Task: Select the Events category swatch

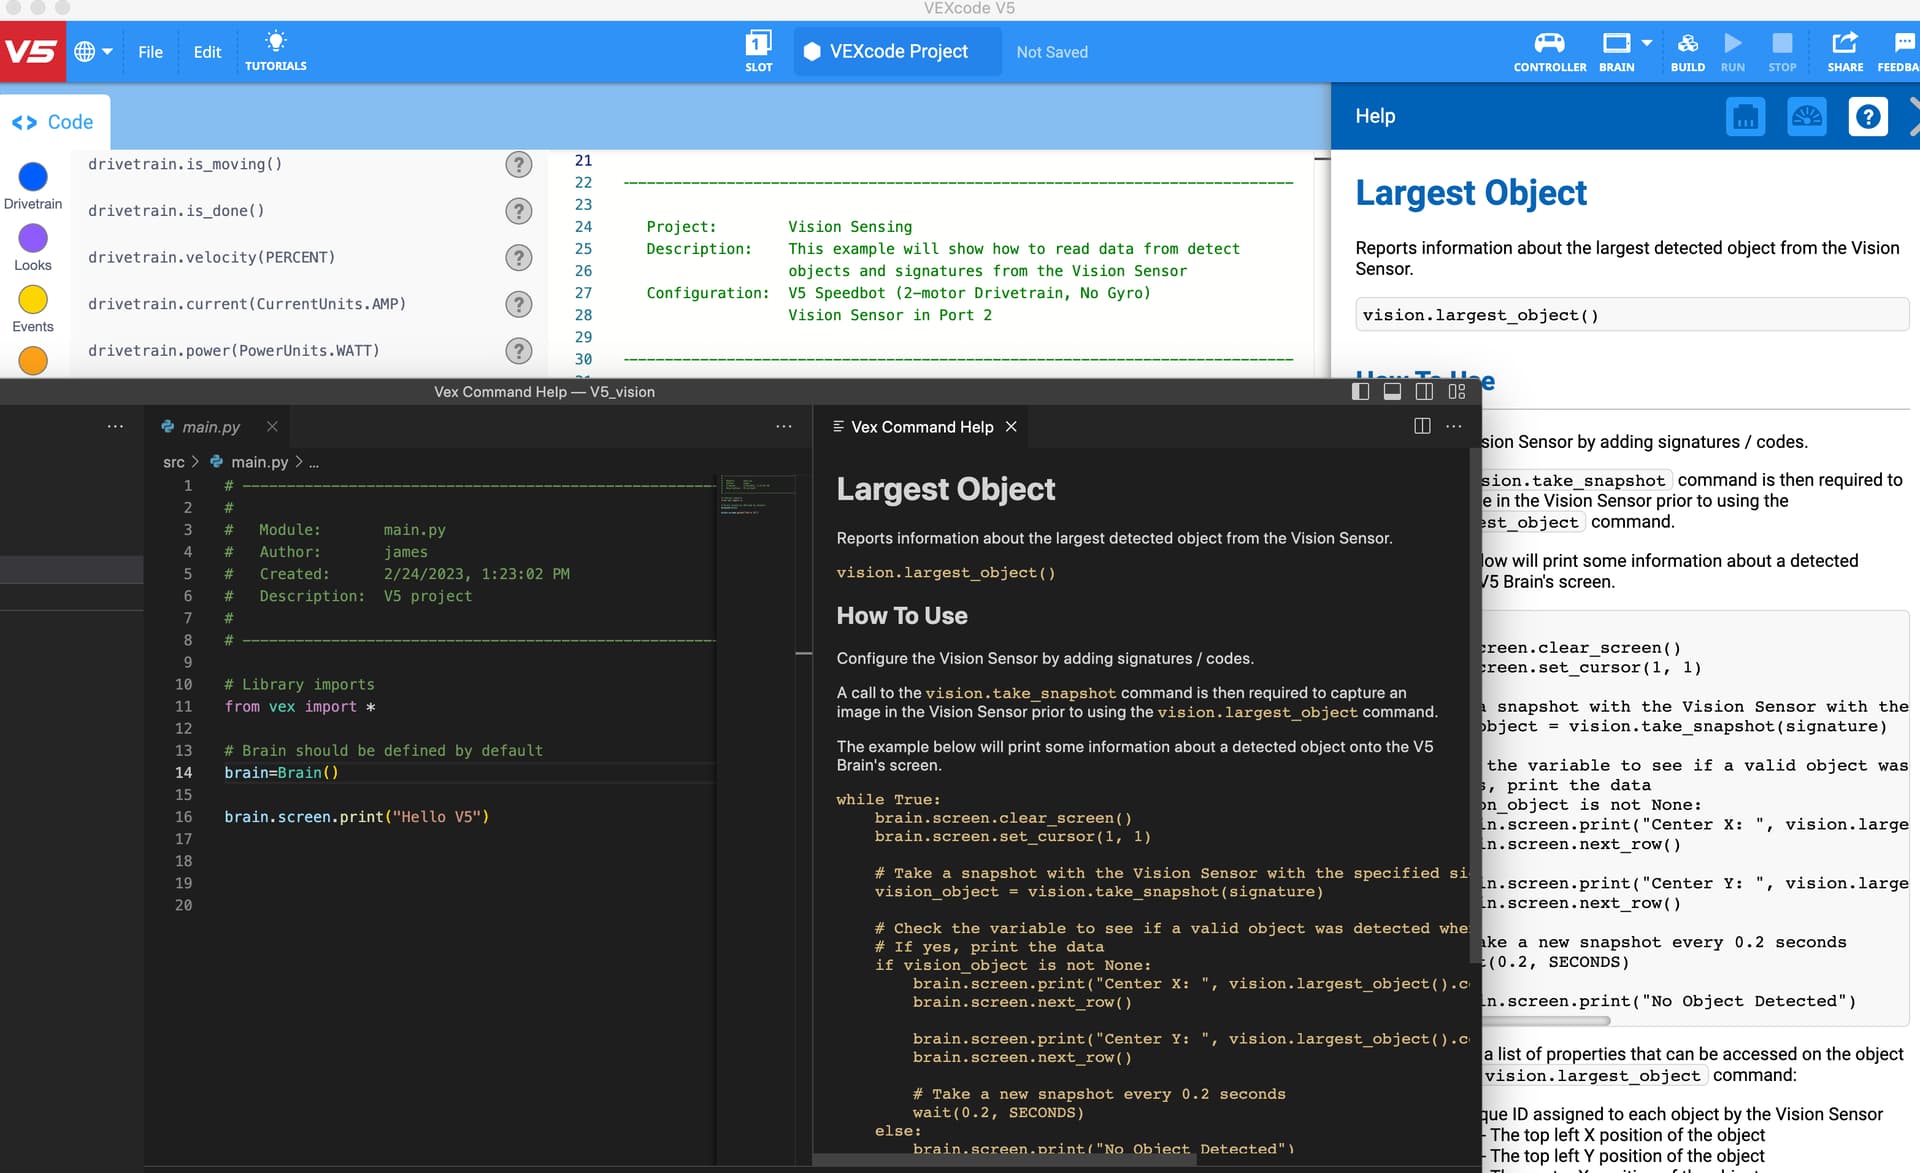Action: tap(33, 299)
